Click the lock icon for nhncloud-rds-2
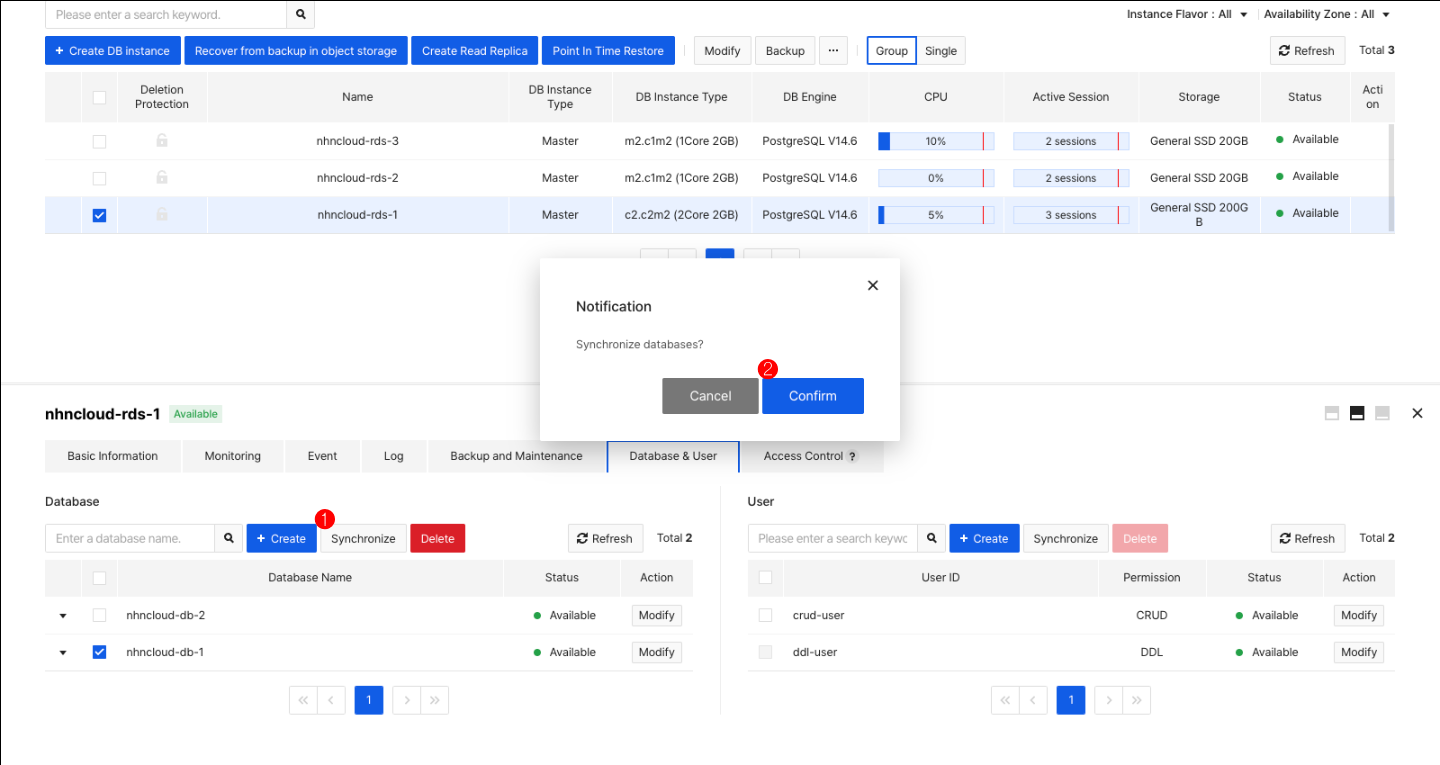The height and width of the screenshot is (765, 1440). (x=162, y=178)
